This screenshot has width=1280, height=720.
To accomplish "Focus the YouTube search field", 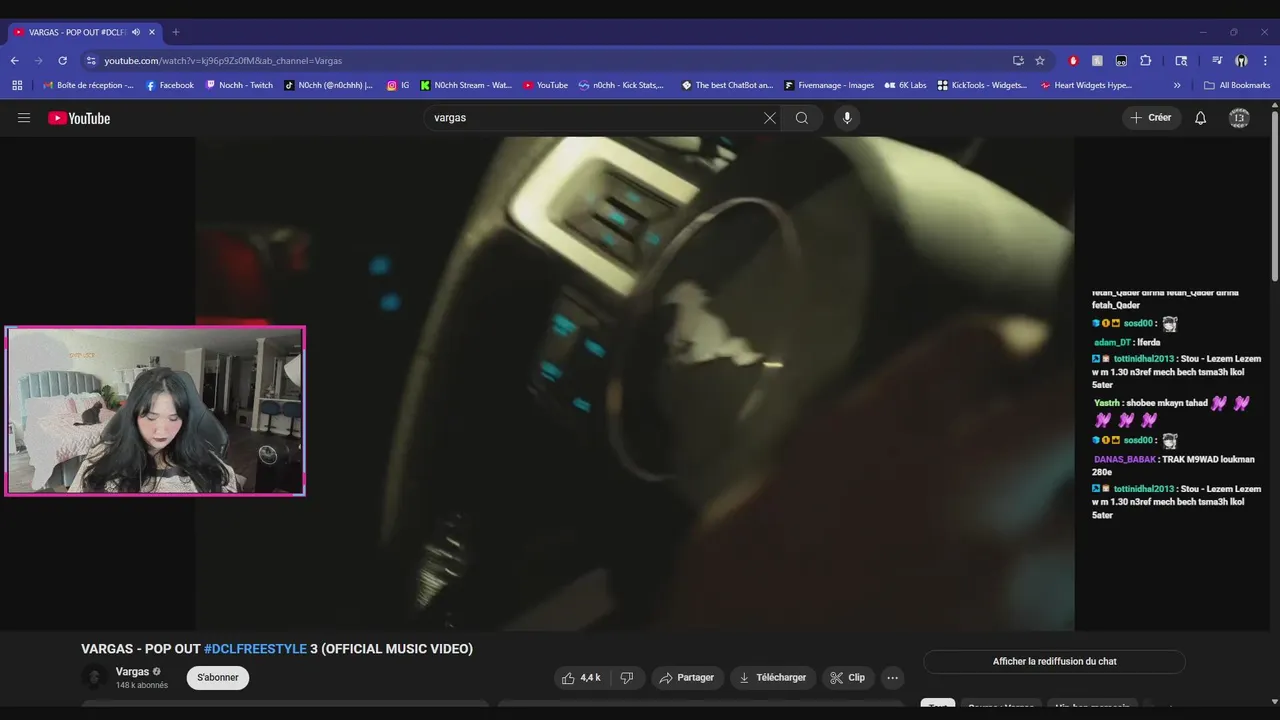I will (x=595, y=118).
